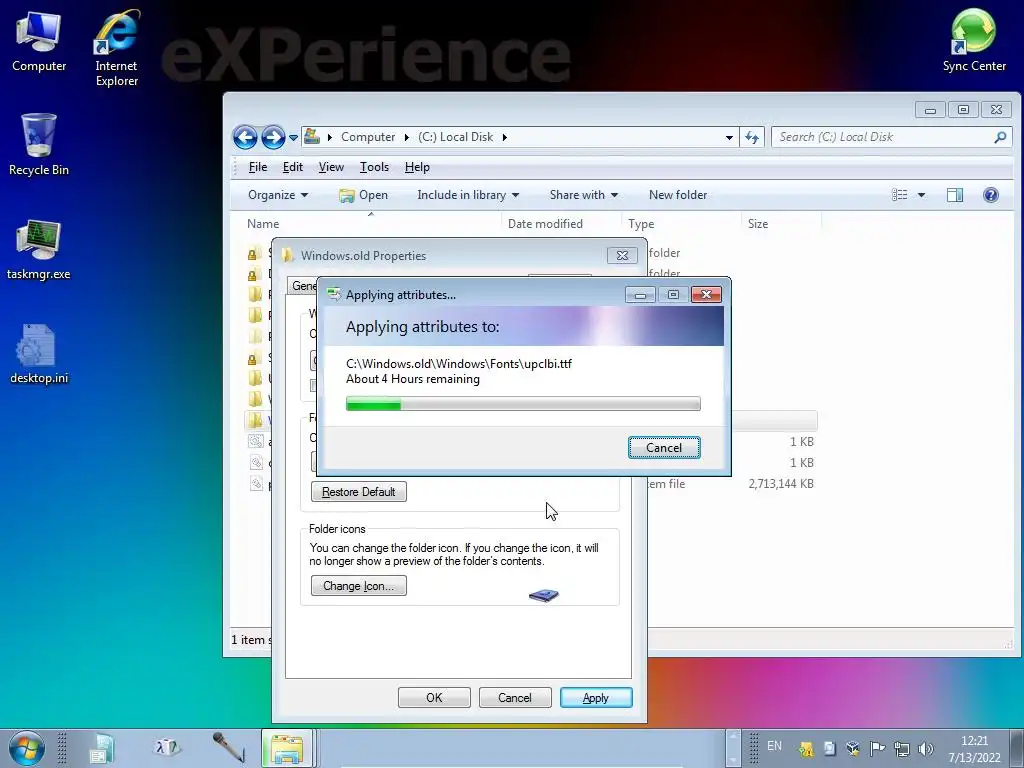This screenshot has width=1024, height=768.
Task: Open the Edit menu
Action: [x=293, y=167]
